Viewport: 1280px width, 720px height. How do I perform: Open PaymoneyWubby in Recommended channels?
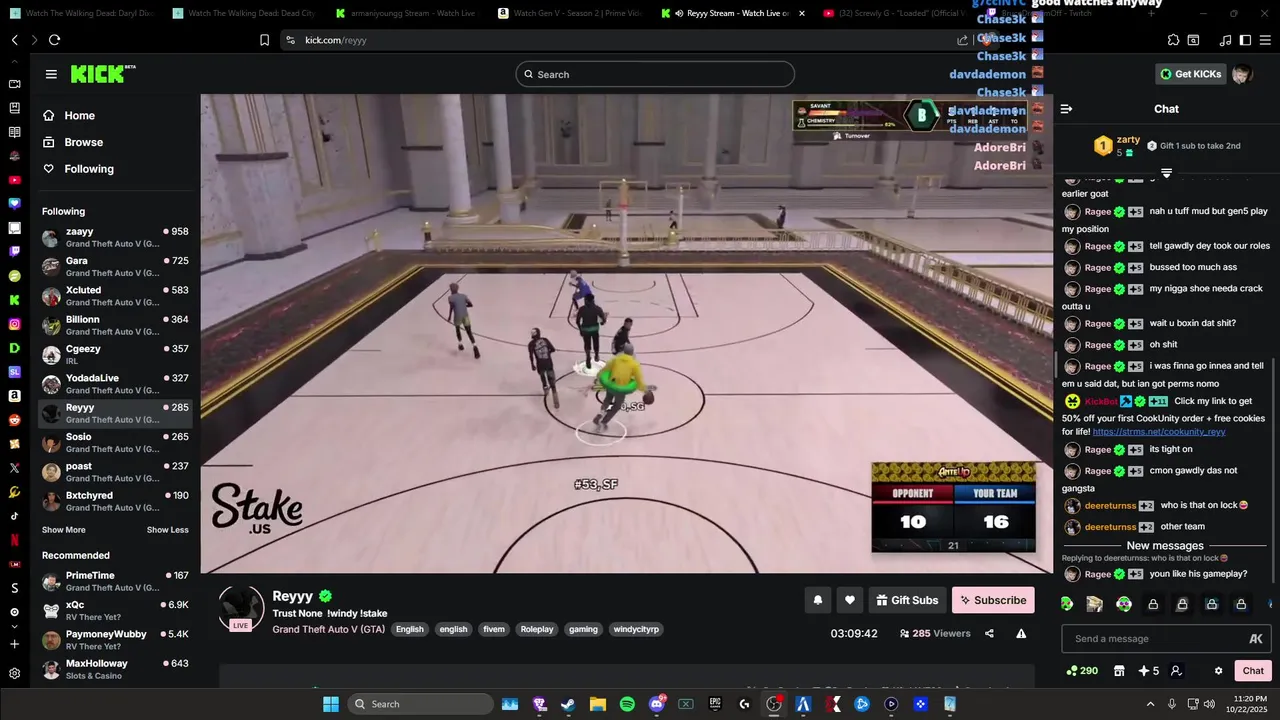pos(115,640)
